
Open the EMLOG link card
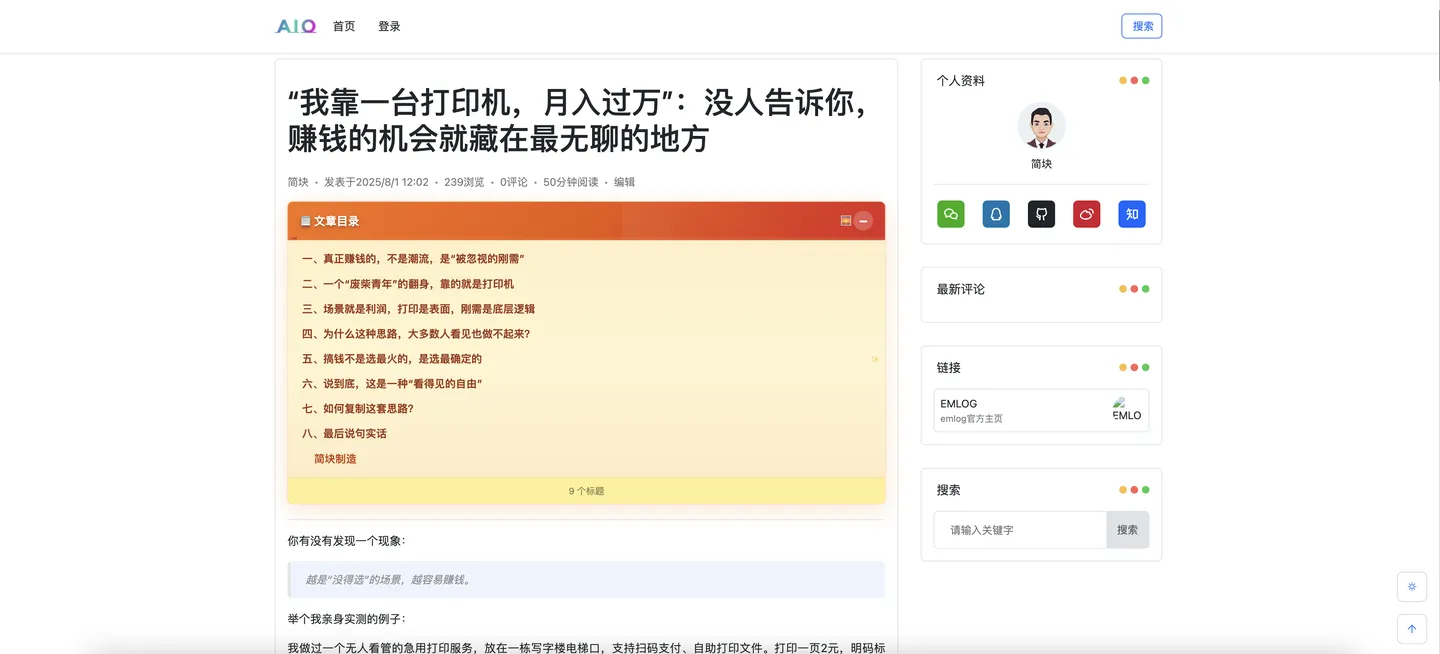1041,410
